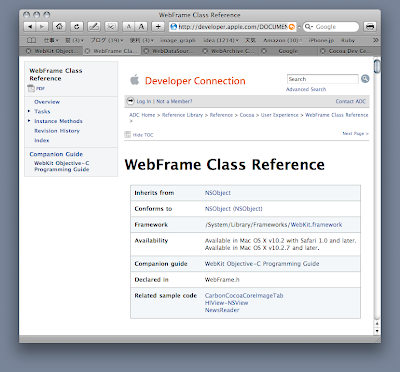Expand the Instance Methods triangle in sidebar
This screenshot has width=400, height=372.
click(29, 121)
